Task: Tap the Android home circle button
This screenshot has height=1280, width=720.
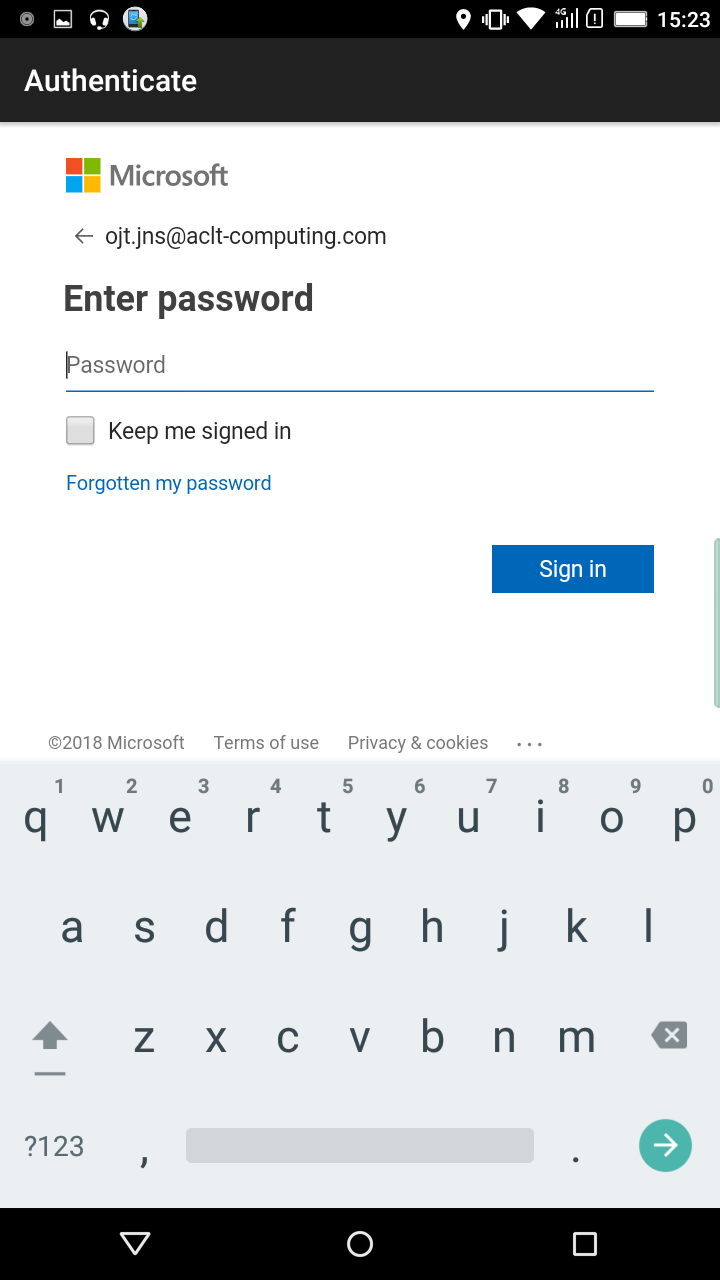Action: (360, 1243)
